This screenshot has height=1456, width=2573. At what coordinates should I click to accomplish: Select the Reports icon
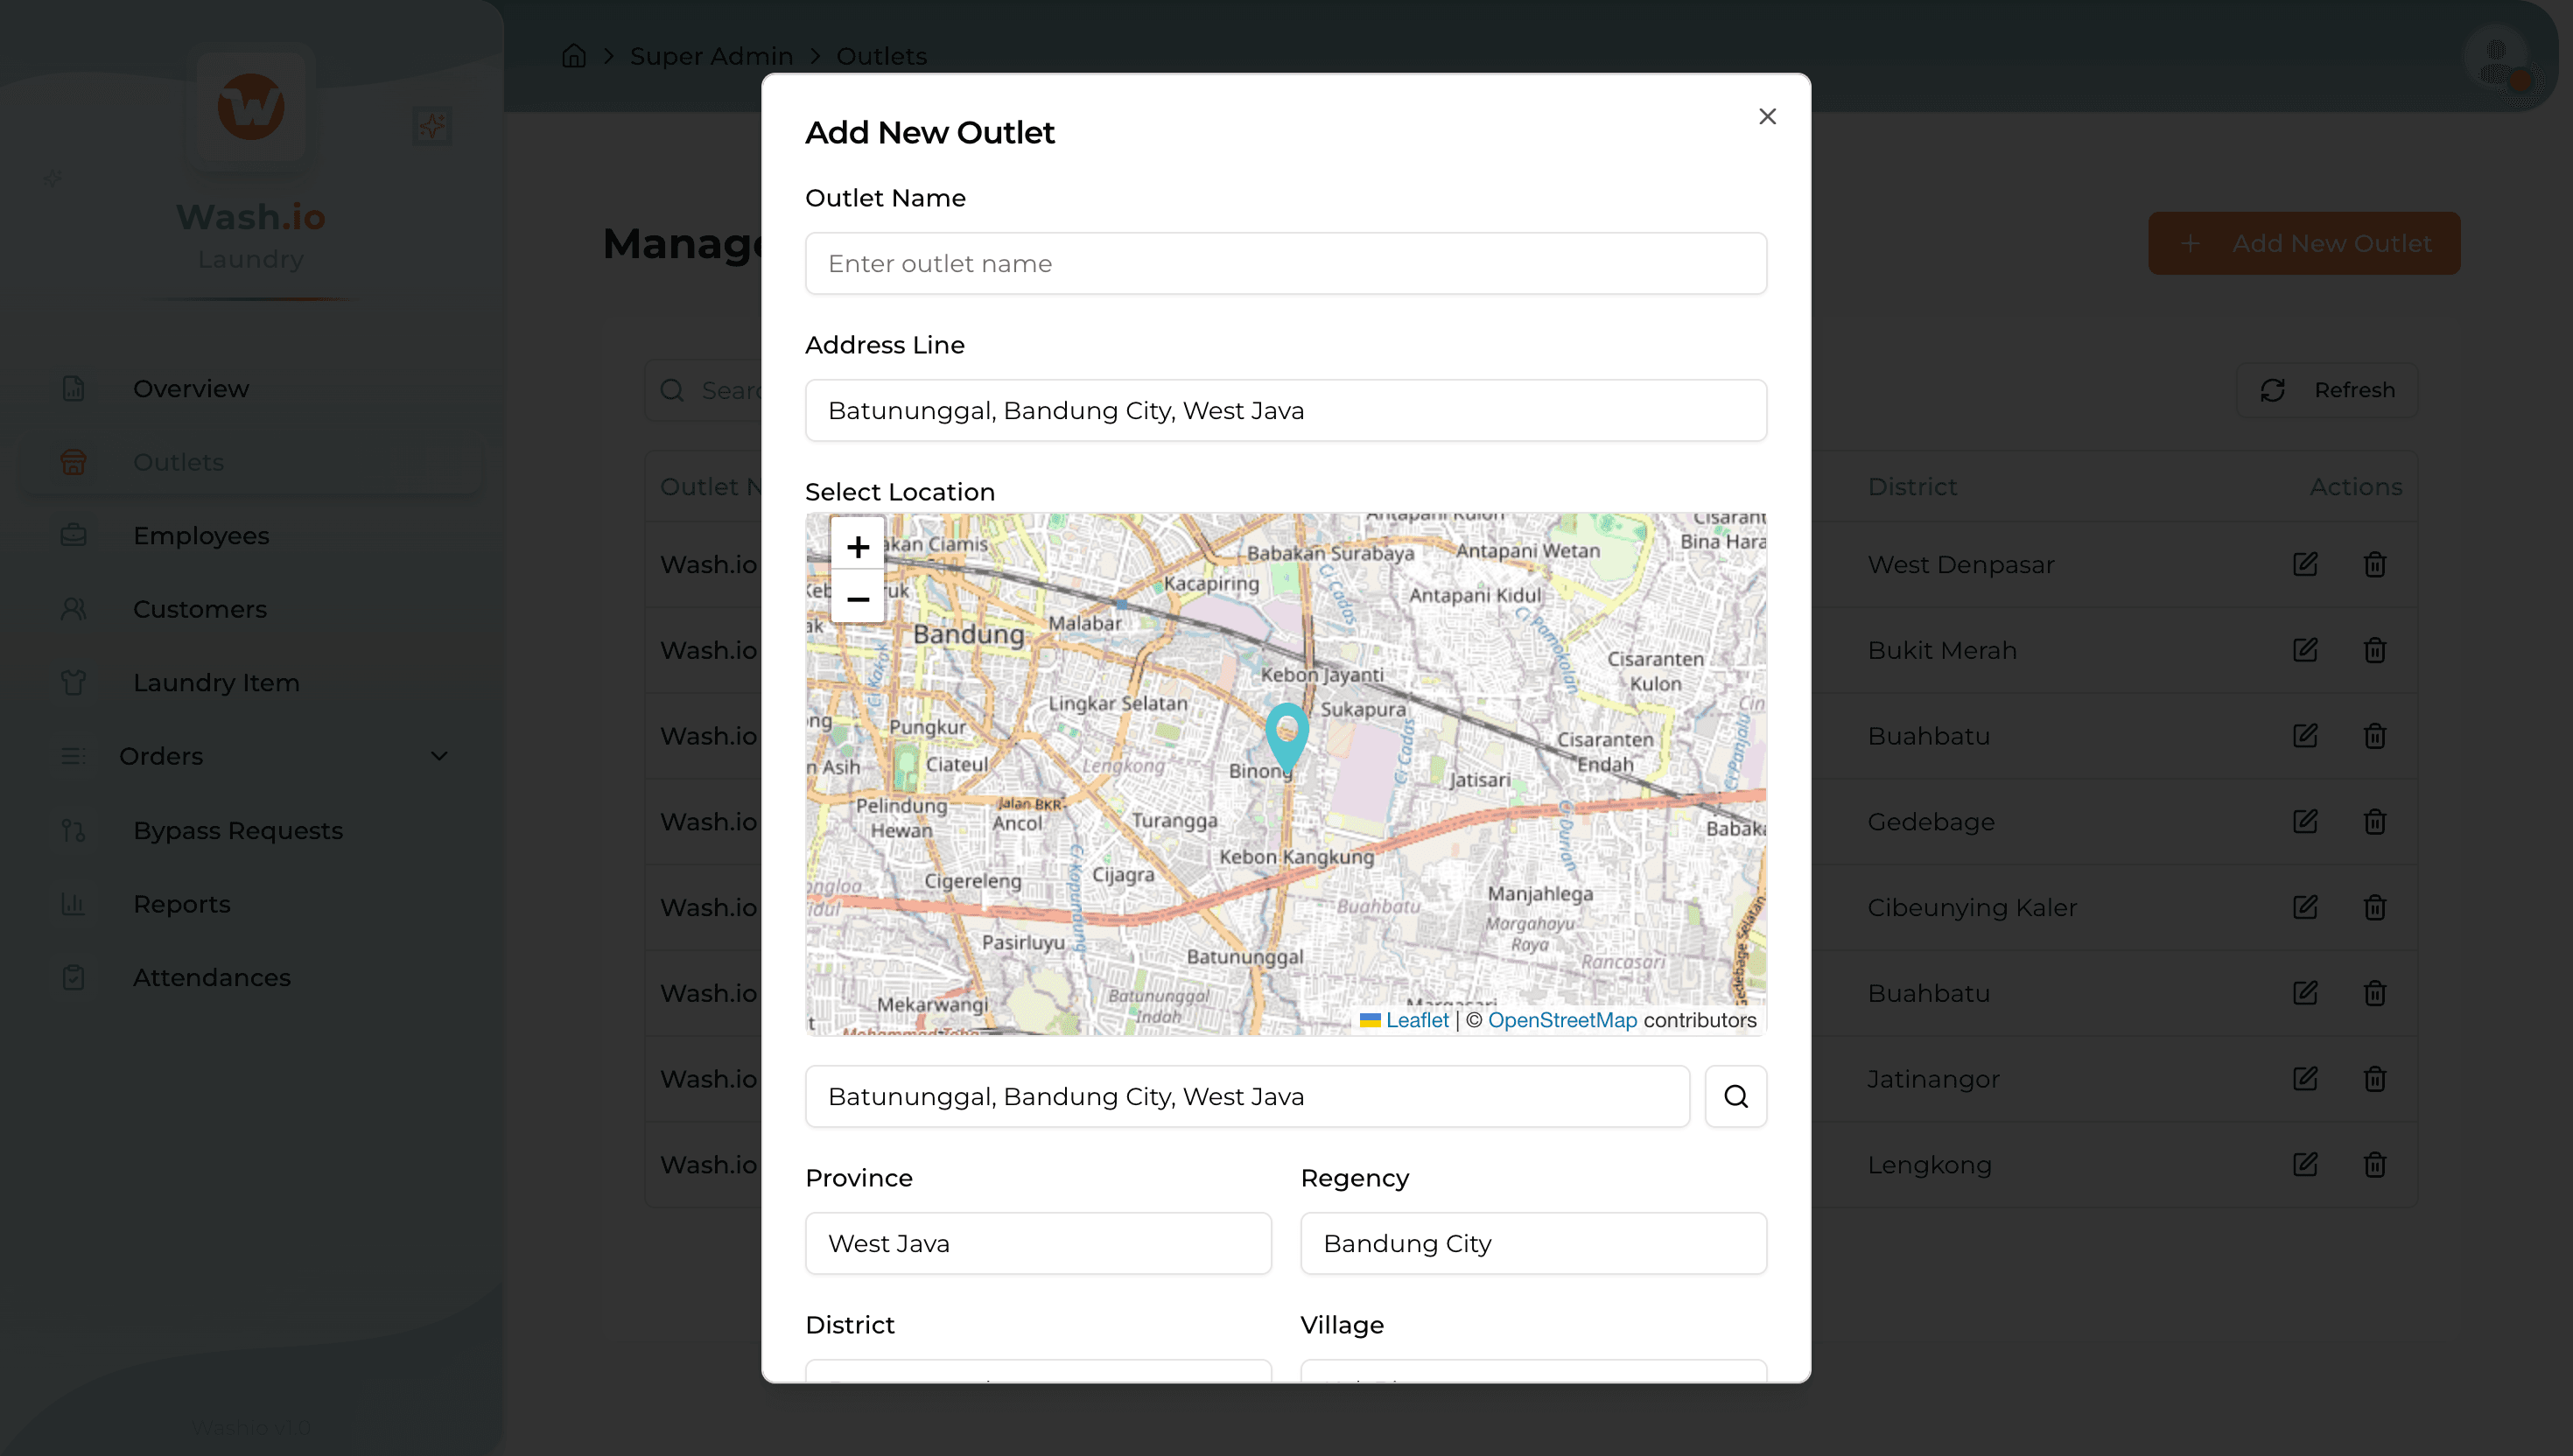pos(74,903)
